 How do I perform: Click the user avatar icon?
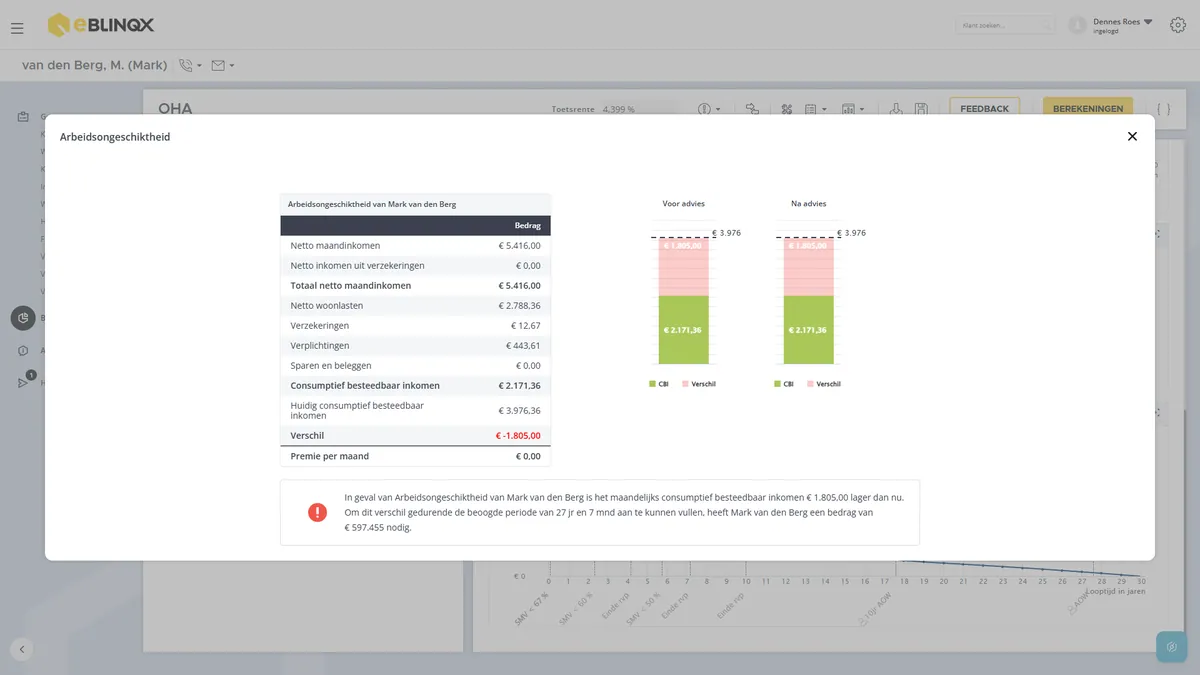tap(1077, 25)
